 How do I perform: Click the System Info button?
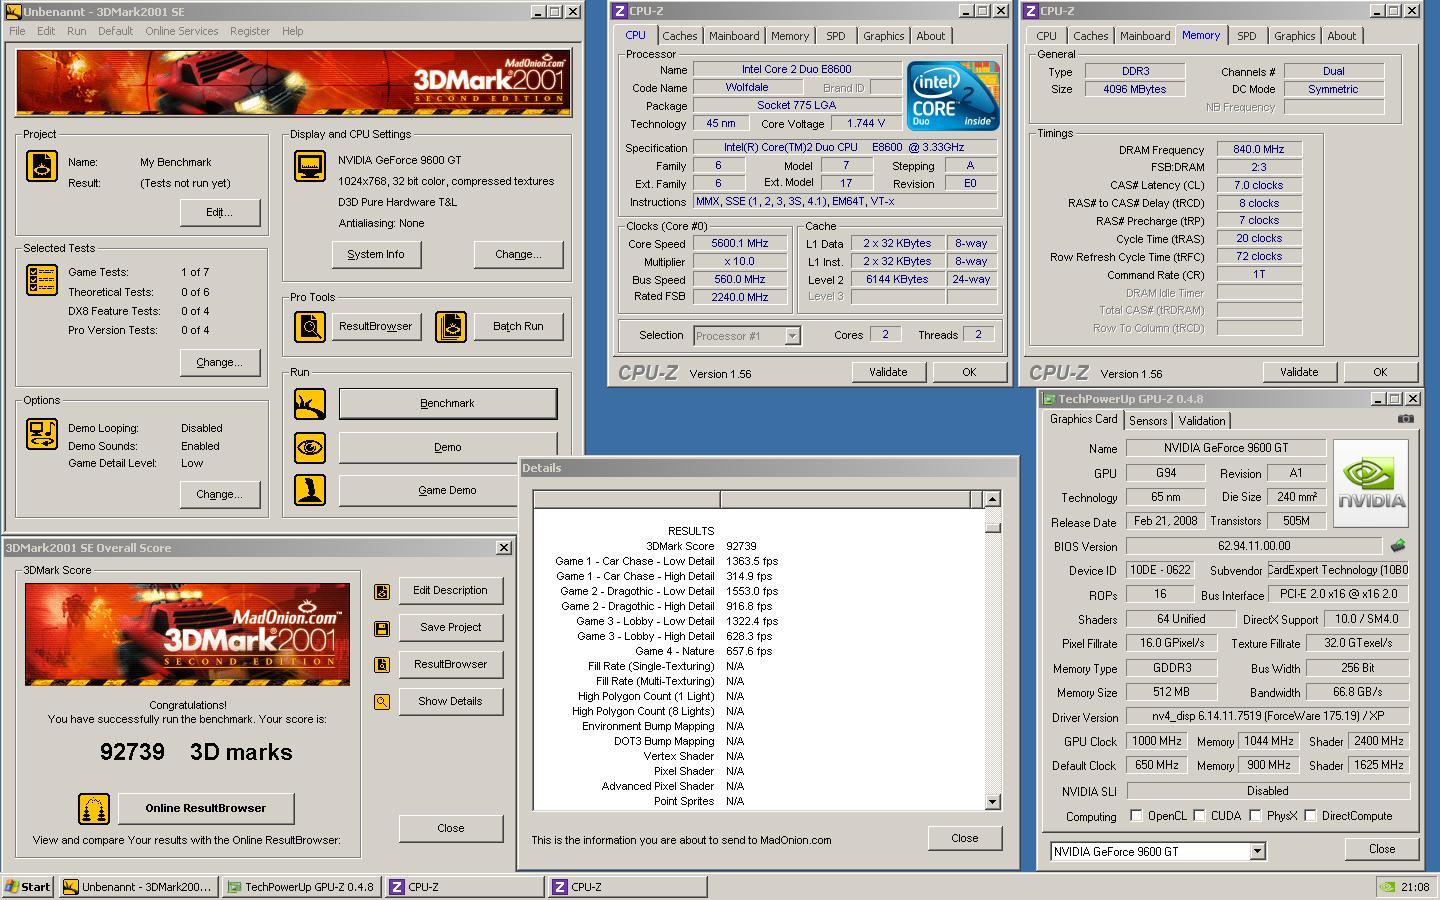pos(376,254)
